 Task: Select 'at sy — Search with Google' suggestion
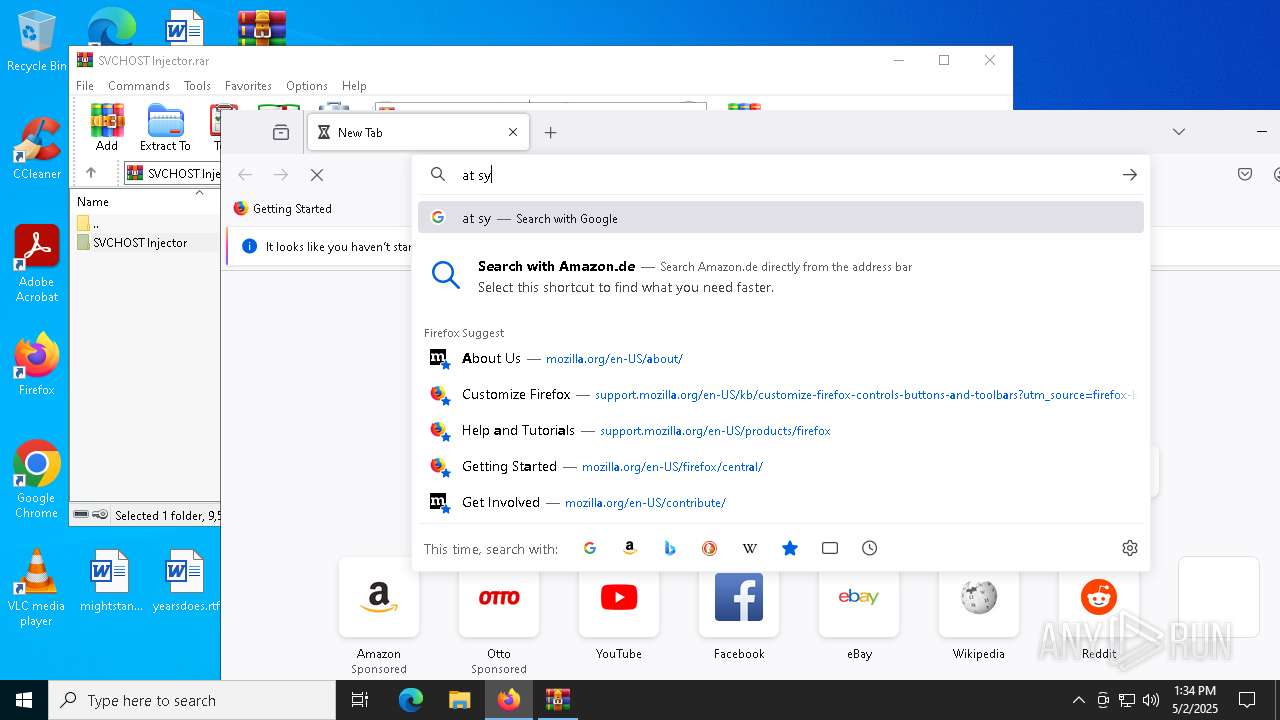(781, 218)
